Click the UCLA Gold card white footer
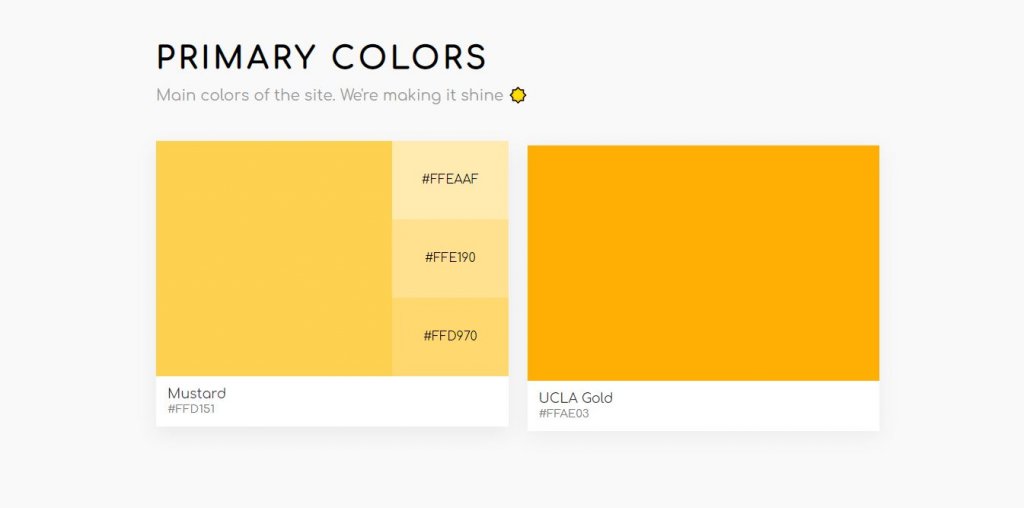Viewport: 1024px width, 508px height. point(703,405)
